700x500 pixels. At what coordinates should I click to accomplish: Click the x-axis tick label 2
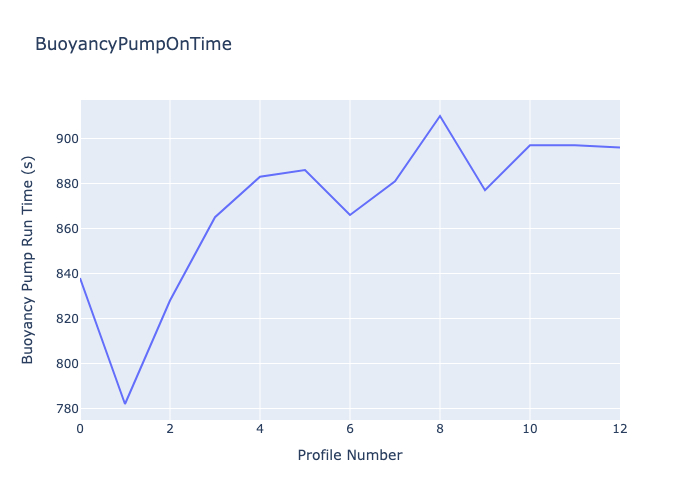170,428
